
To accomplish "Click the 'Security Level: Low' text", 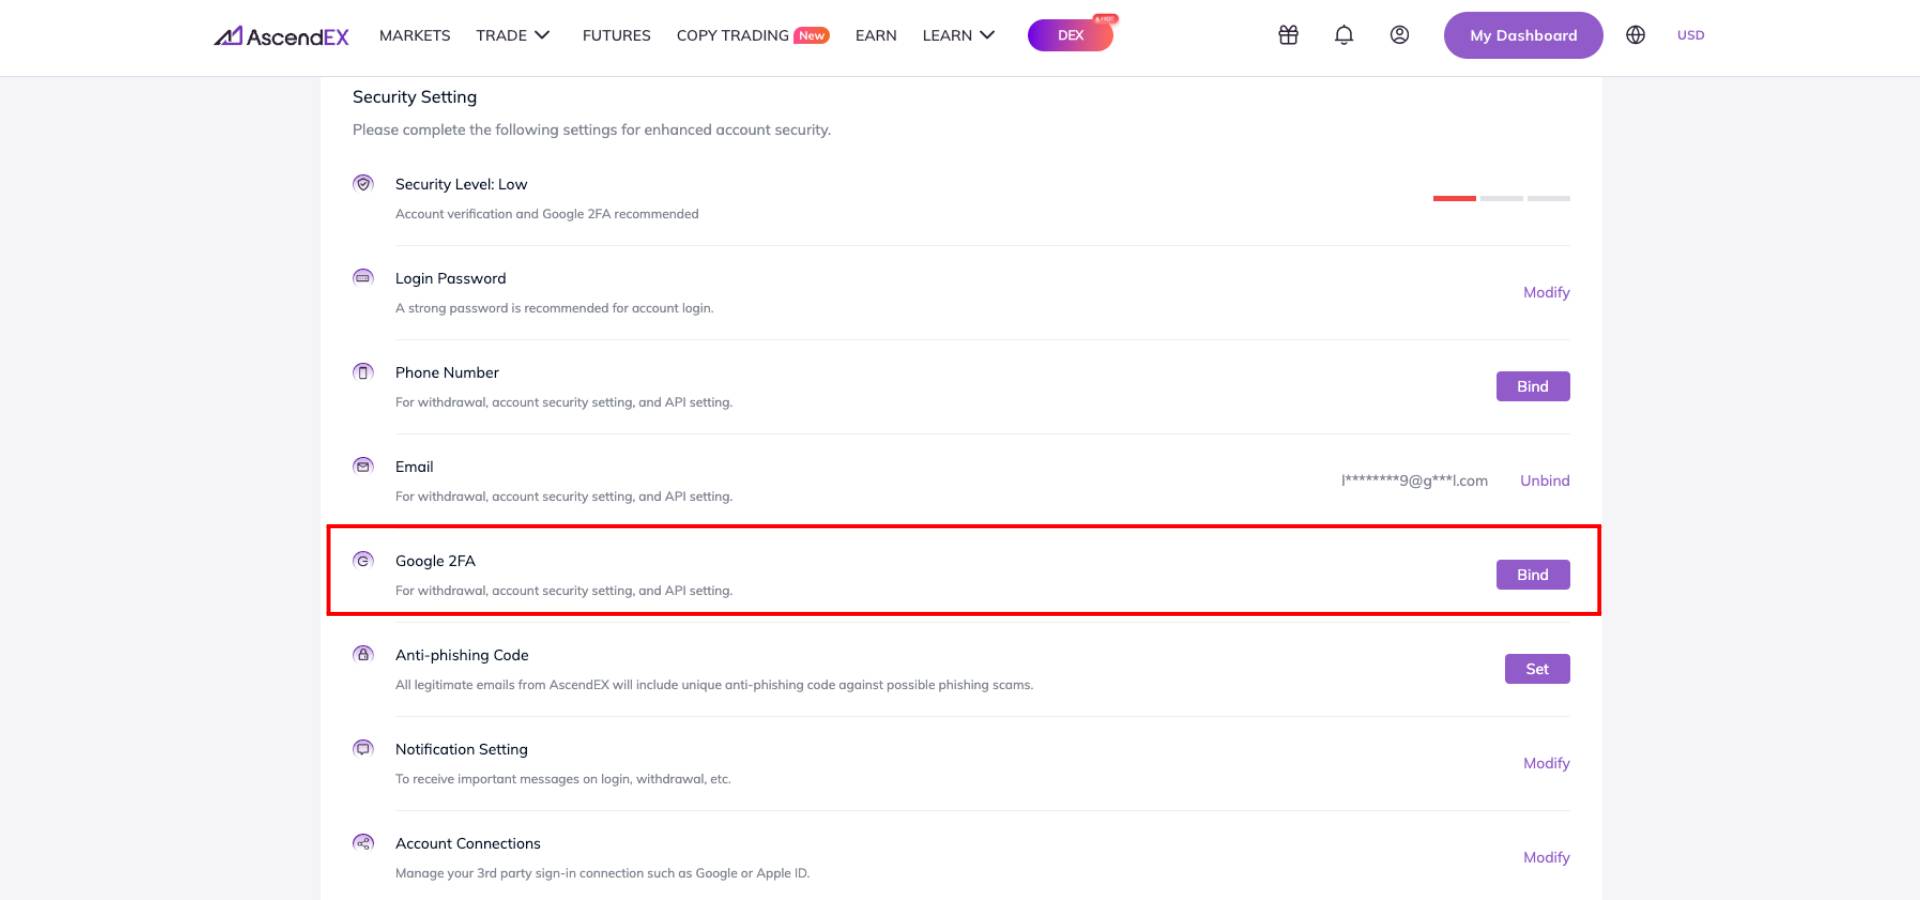I will pyautogui.click(x=461, y=184).
